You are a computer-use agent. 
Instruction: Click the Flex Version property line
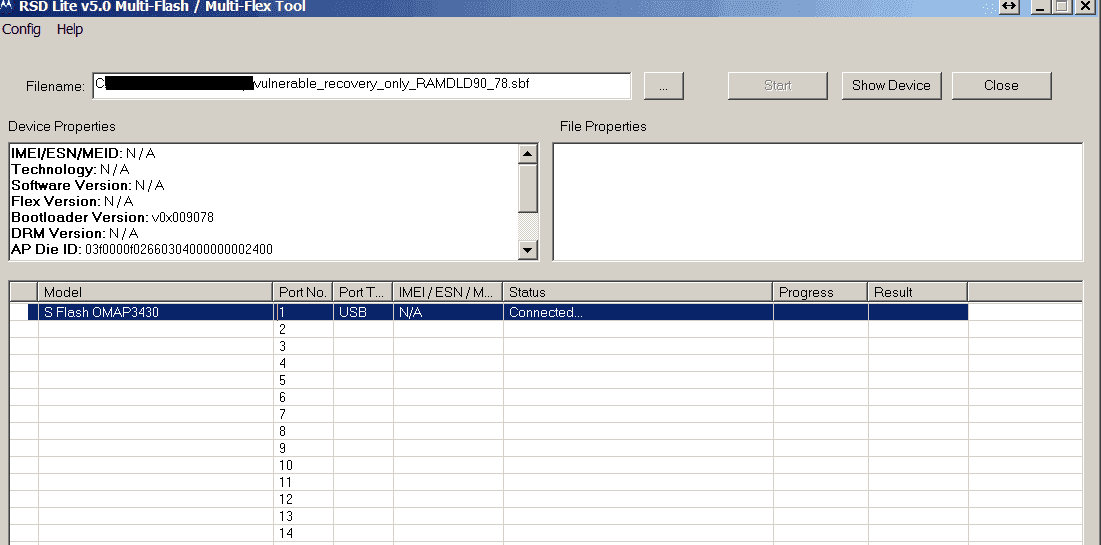pos(72,202)
